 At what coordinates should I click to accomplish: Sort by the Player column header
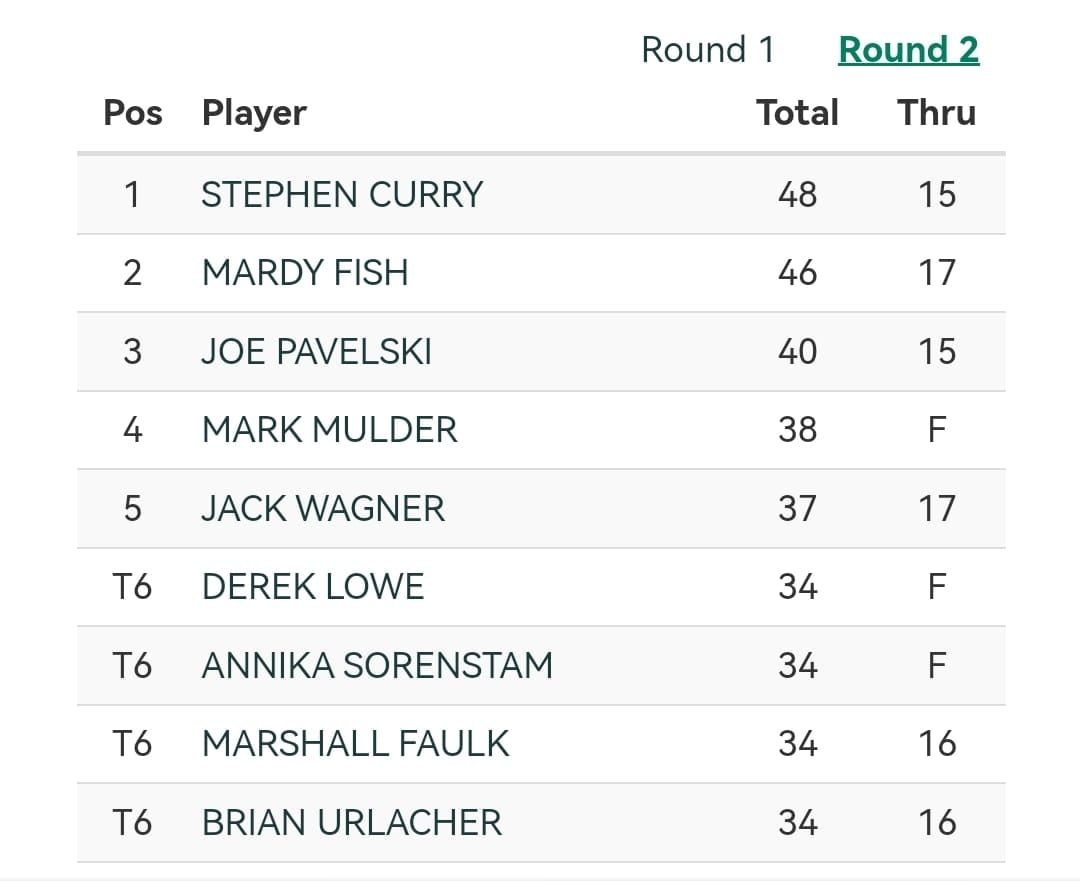253,112
